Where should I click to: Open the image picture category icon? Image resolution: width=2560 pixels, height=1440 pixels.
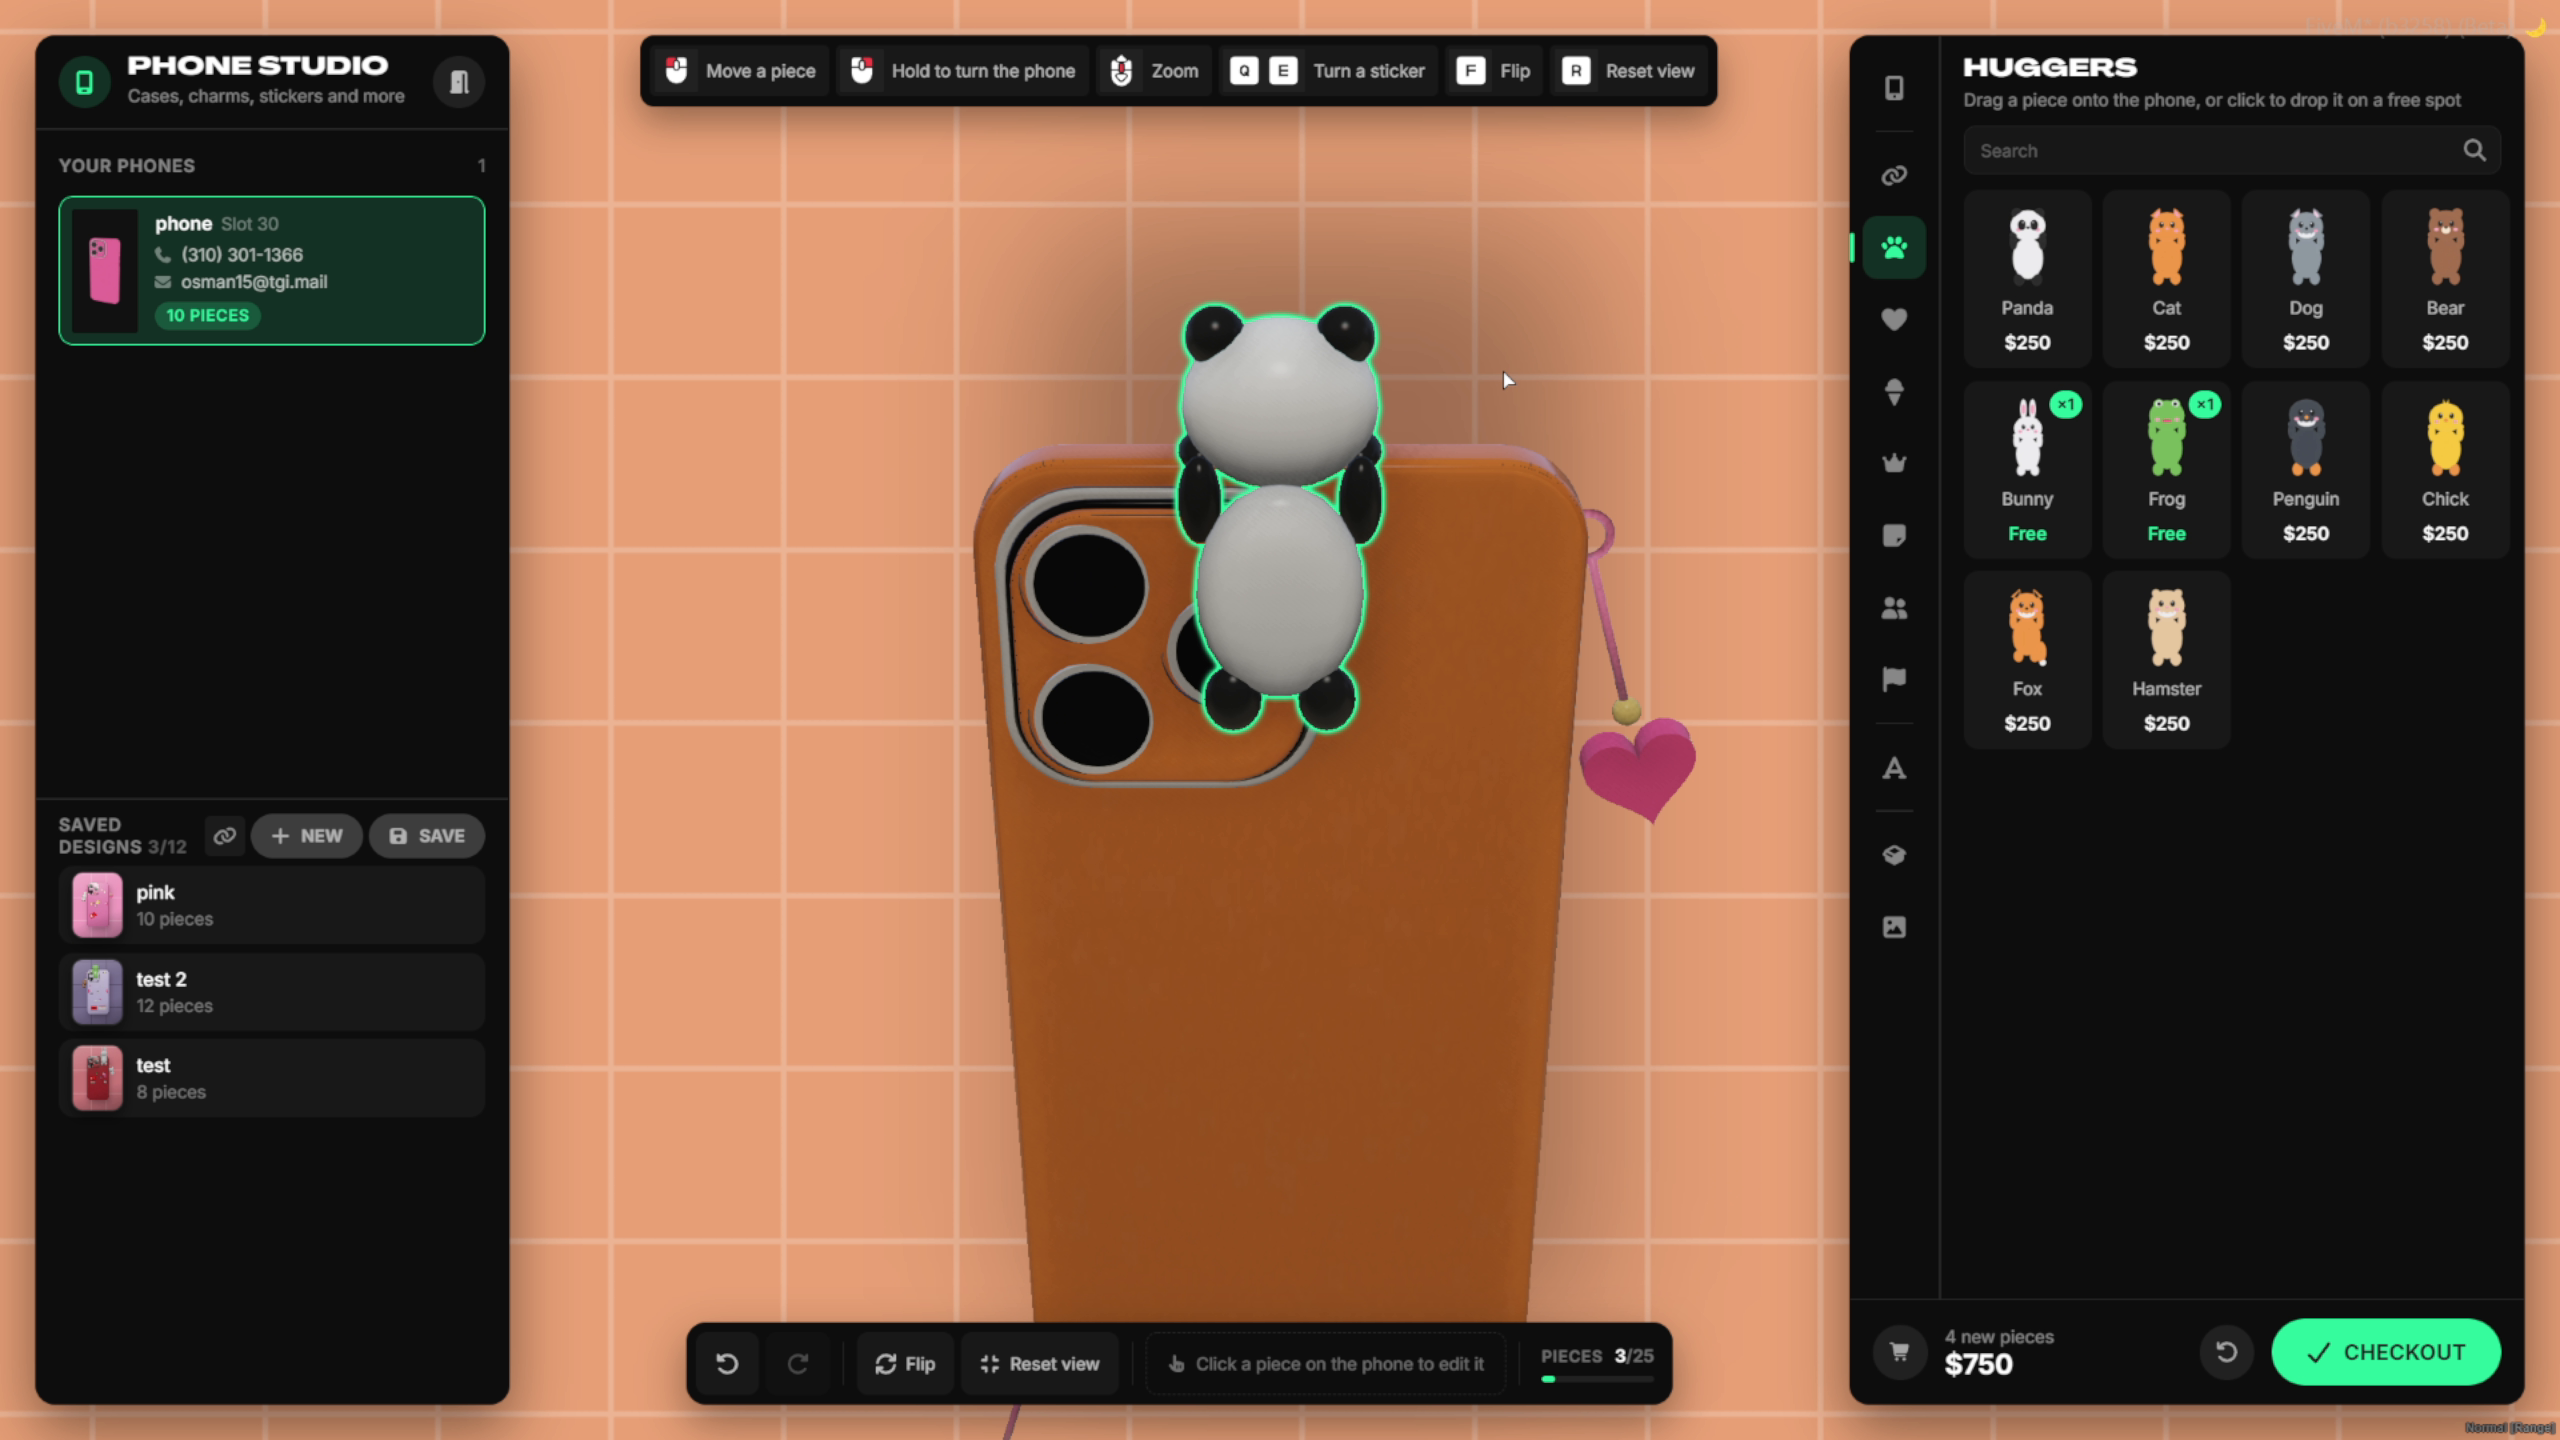[1894, 927]
